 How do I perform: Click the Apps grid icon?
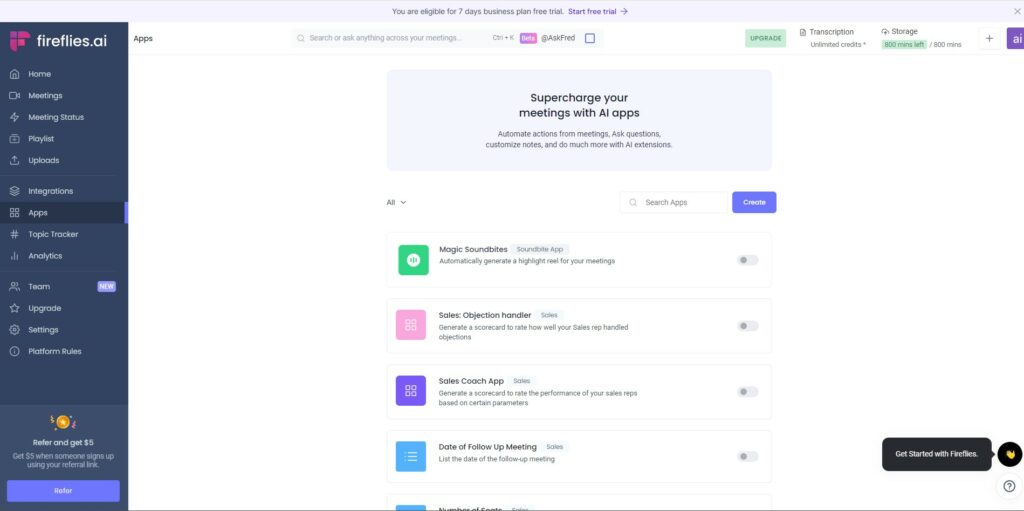[14, 212]
